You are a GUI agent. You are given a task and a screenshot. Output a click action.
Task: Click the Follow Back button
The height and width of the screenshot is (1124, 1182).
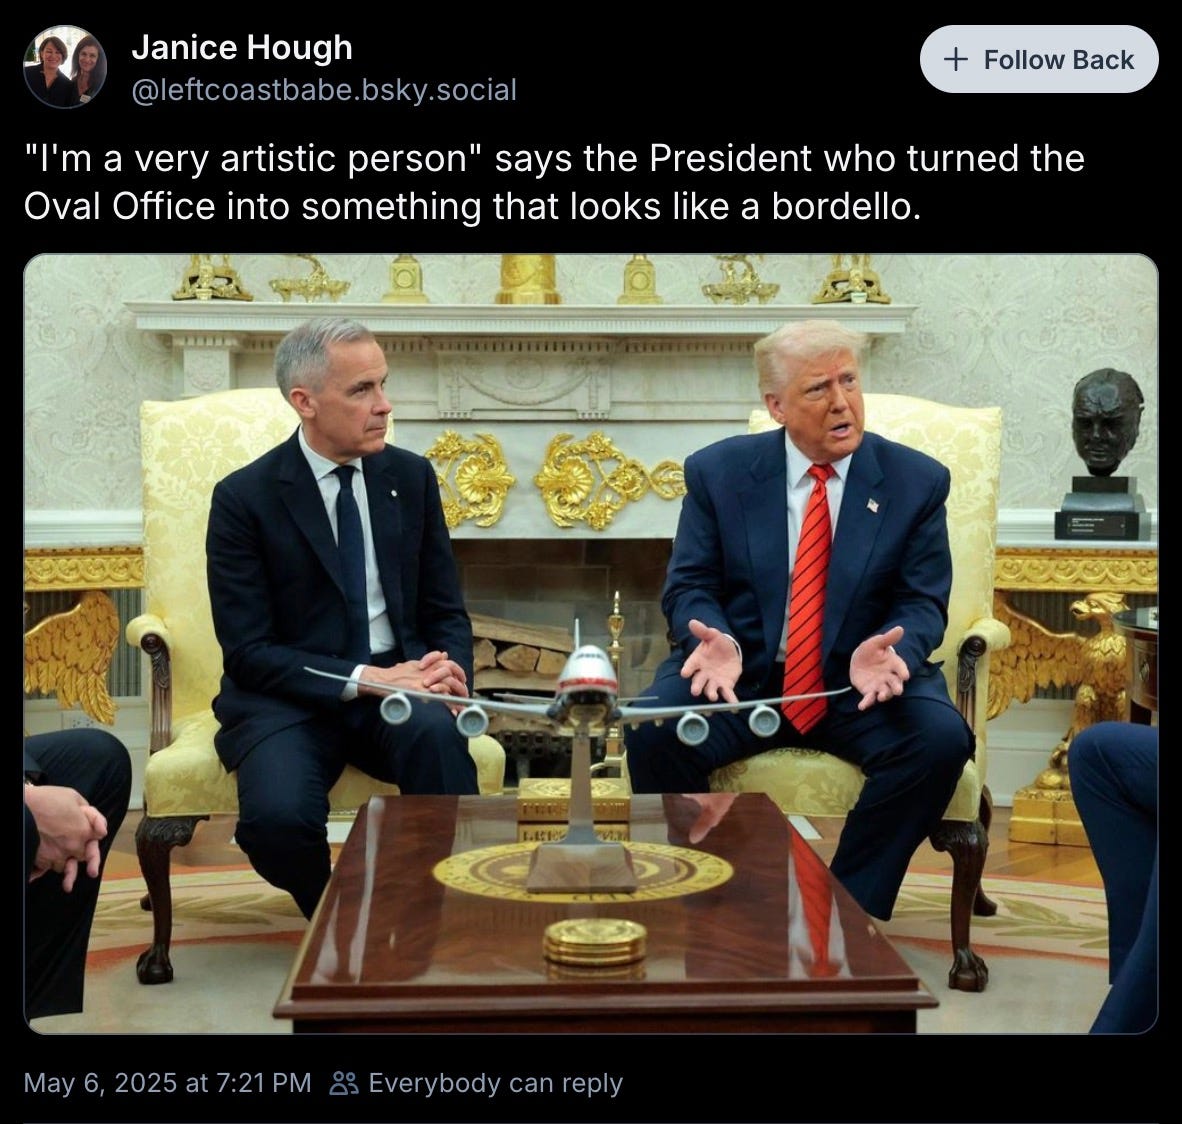[1039, 59]
